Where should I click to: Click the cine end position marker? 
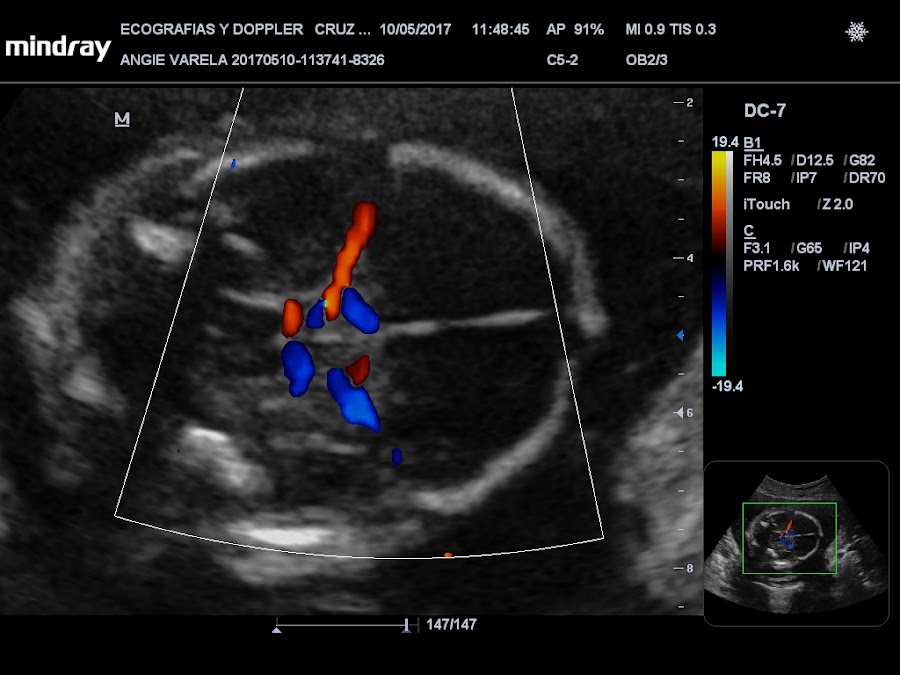pyautogui.click(x=406, y=626)
